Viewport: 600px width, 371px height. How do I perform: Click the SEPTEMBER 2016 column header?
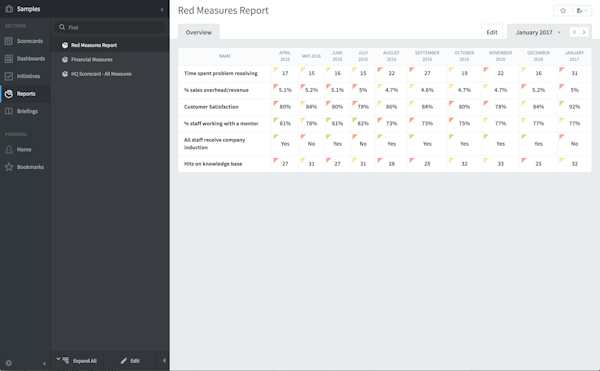coord(427,56)
